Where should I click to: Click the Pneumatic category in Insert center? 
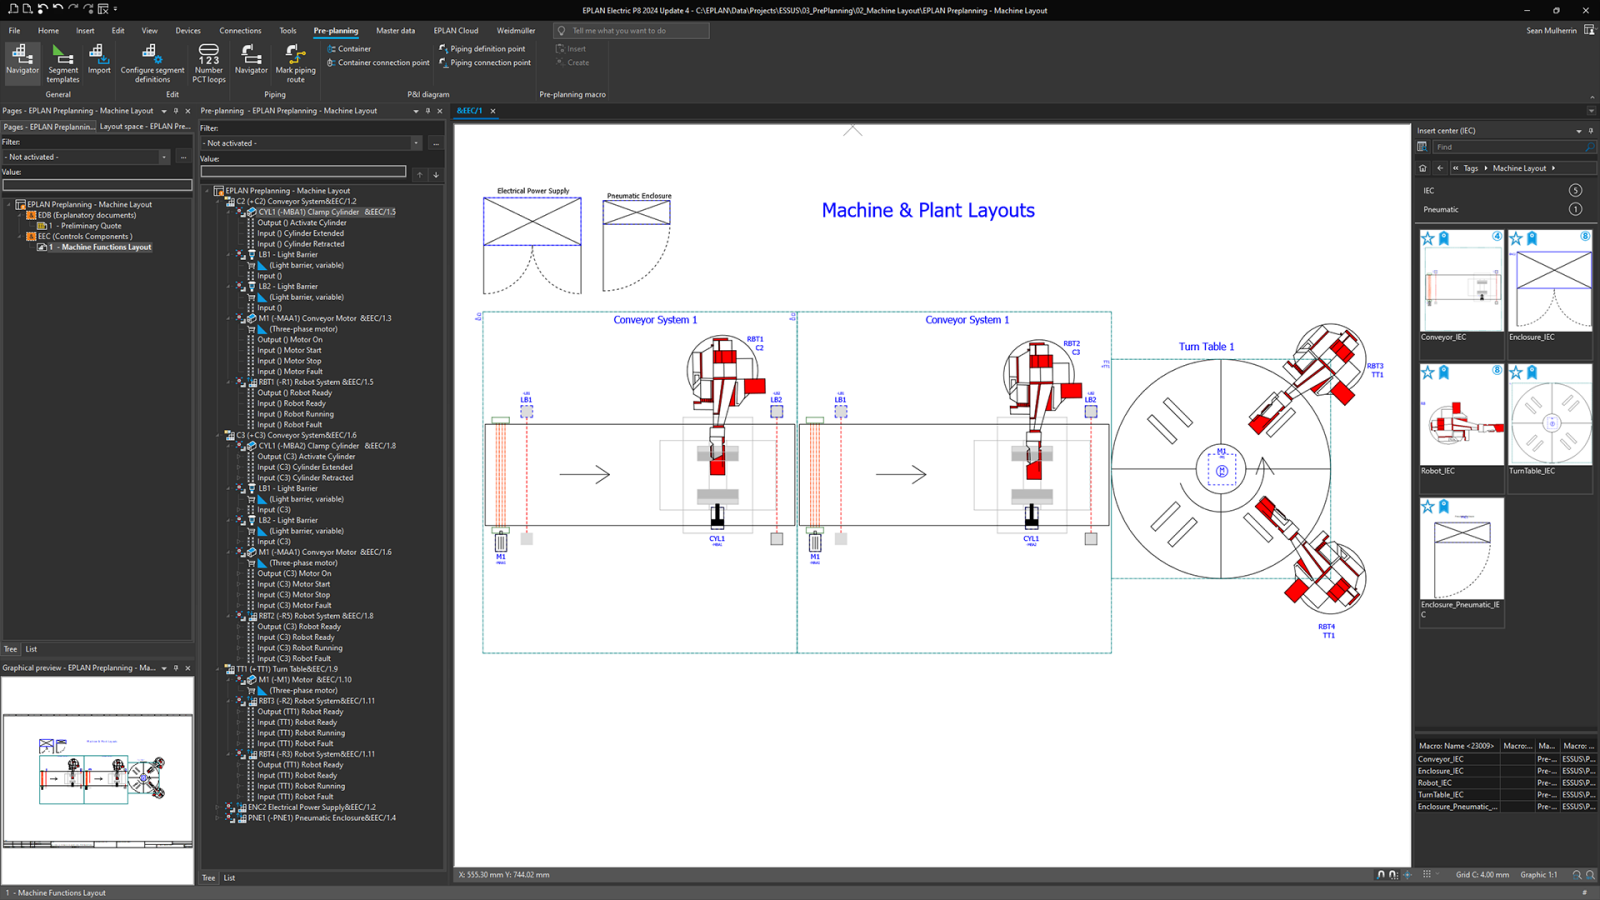(1440, 209)
